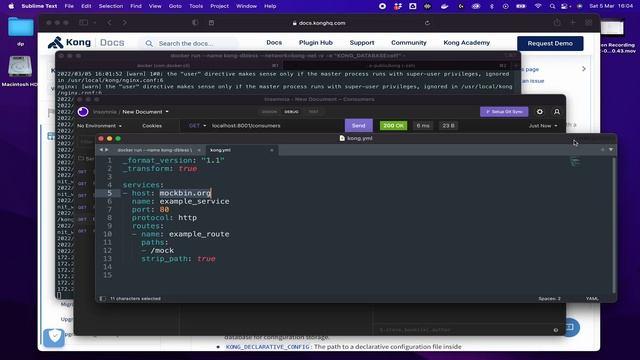Open the Project menu in the menu bar

coord(219,6)
